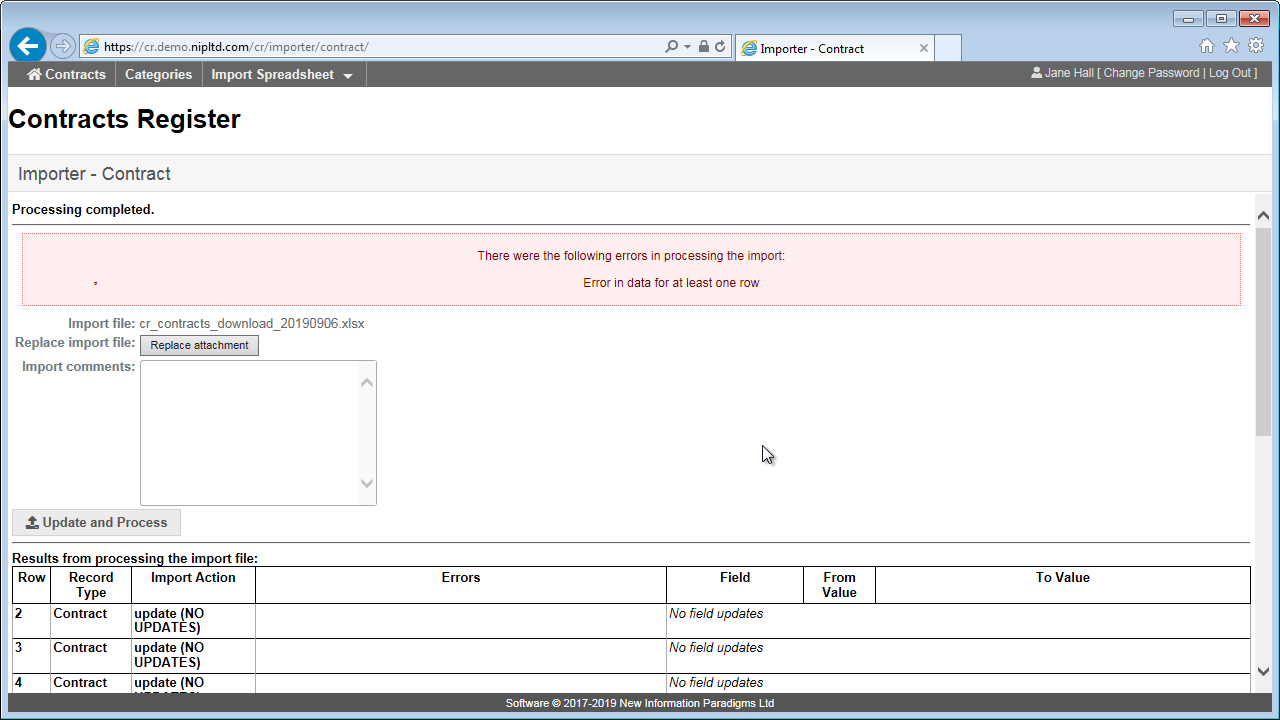Viewport: 1280px width, 720px height.
Task: Click the Change Password link
Action: coord(1151,73)
